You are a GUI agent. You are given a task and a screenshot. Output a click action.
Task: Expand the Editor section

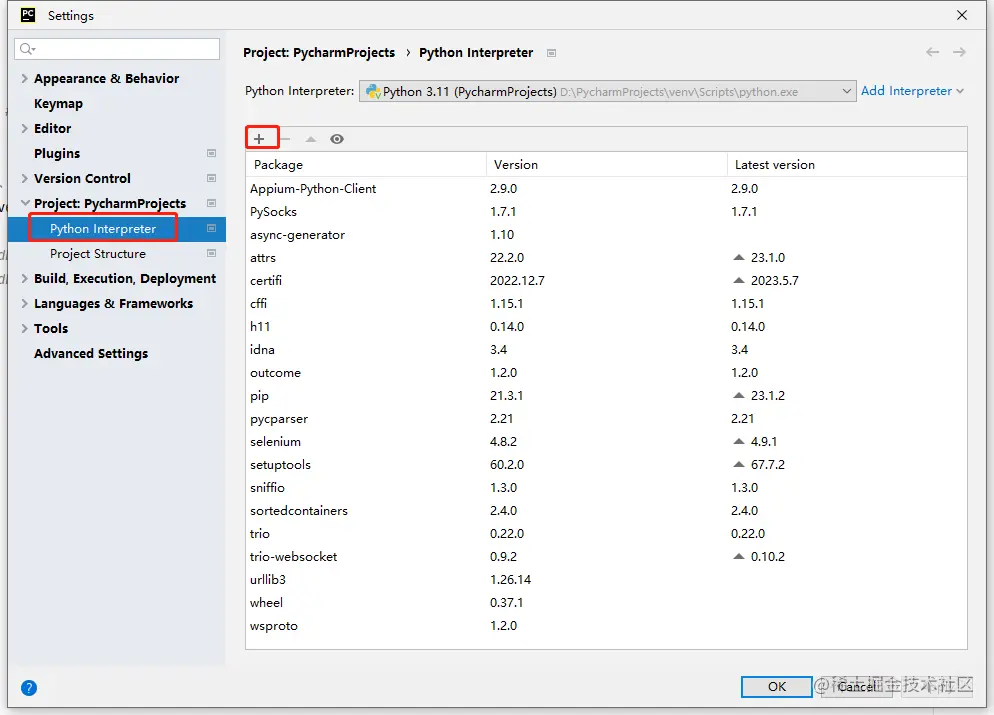point(24,128)
